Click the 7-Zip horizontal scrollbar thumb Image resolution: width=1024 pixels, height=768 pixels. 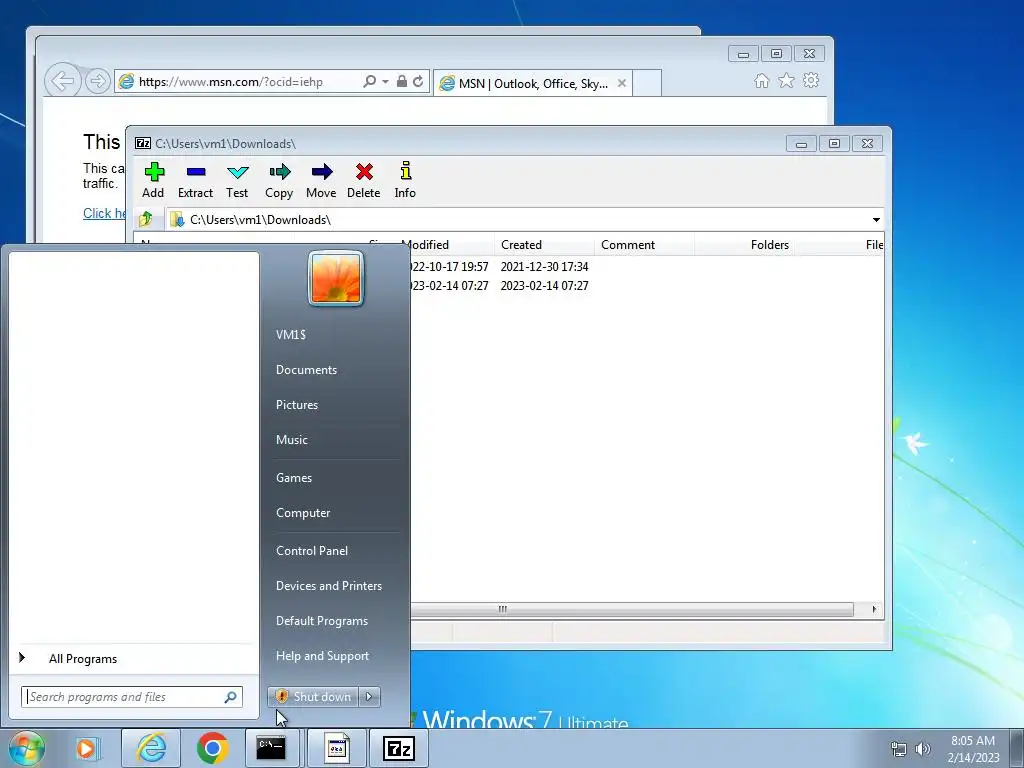tap(632, 609)
